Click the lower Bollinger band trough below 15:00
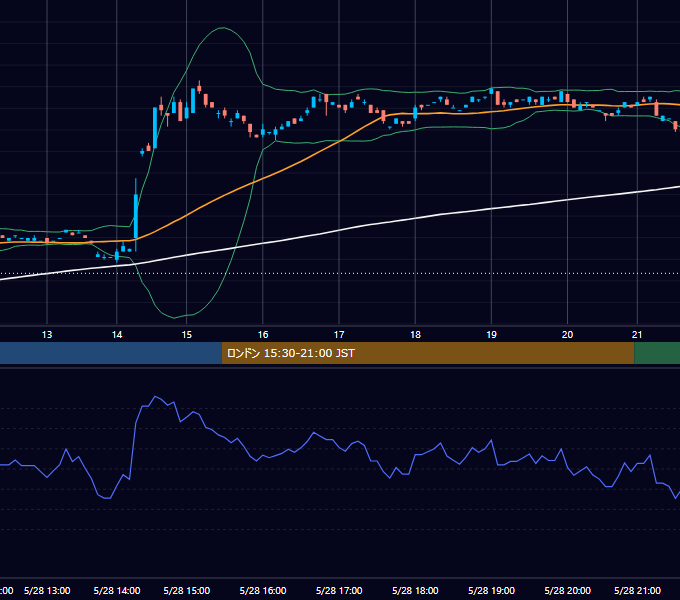This screenshot has width=680, height=600. coord(174,317)
